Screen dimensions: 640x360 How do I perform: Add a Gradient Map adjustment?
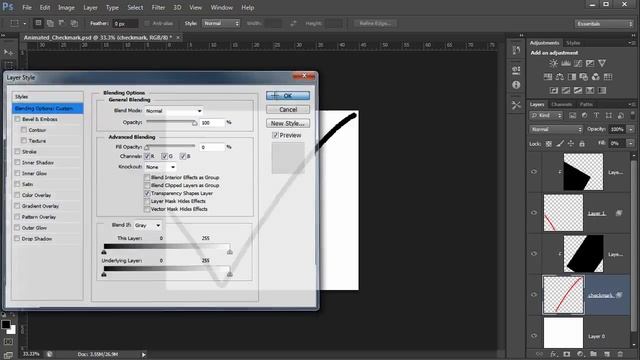(x=602, y=90)
